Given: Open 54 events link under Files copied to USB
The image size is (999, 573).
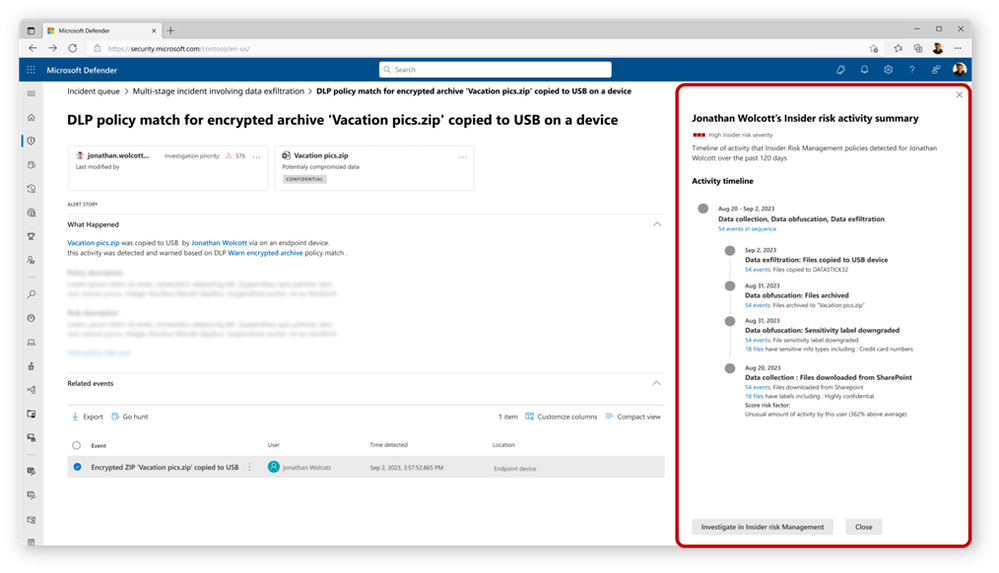Looking at the screenshot, I should [x=758, y=270].
